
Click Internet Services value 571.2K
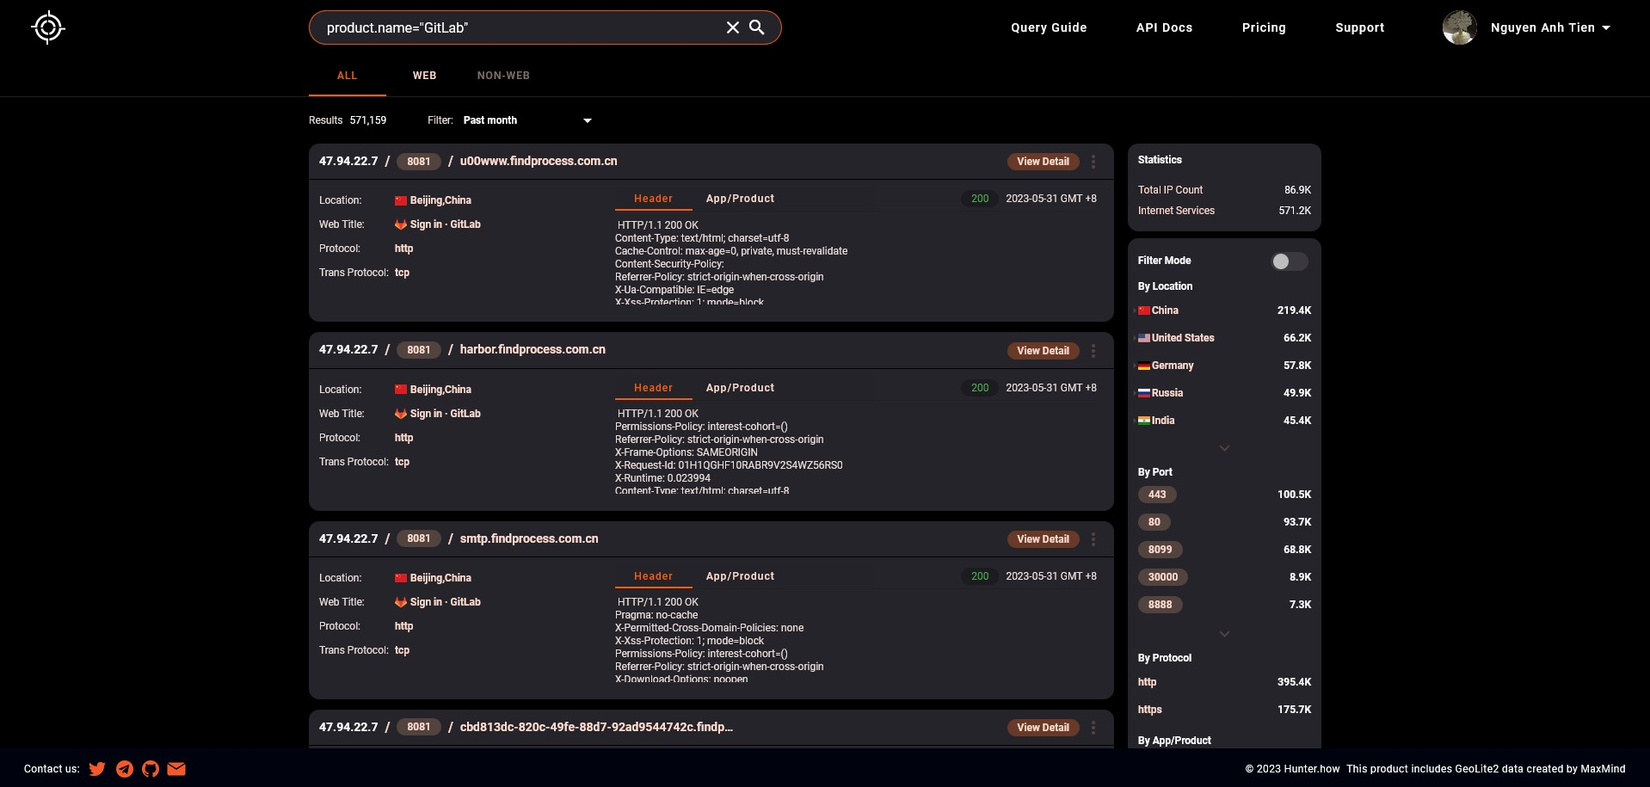point(1294,211)
